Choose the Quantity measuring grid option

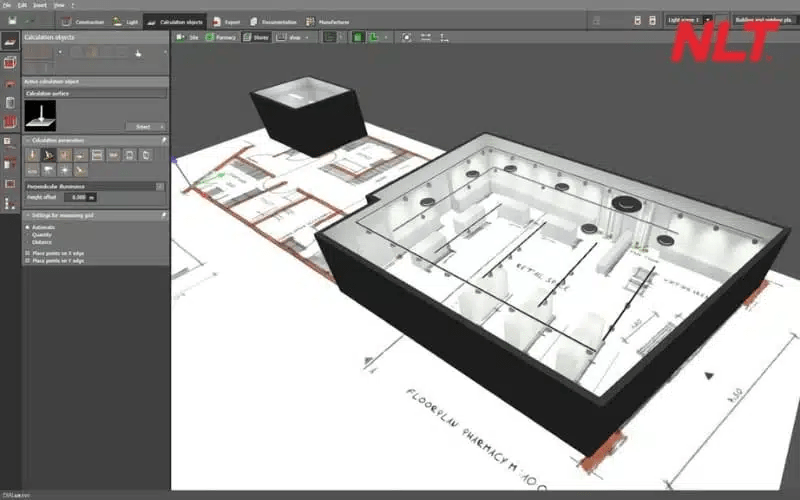28,235
